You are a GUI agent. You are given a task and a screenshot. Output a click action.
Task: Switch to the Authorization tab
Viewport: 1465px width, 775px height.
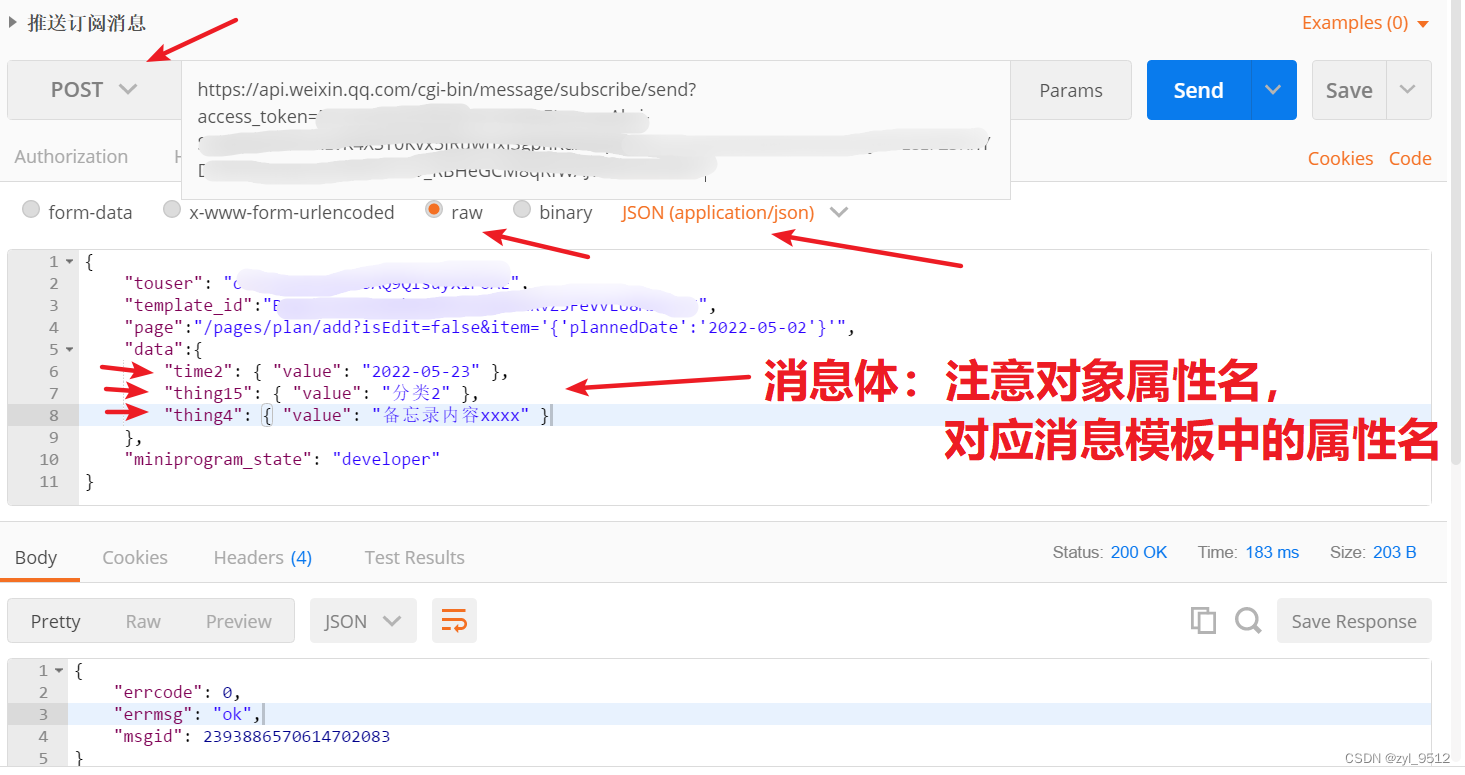(x=71, y=157)
